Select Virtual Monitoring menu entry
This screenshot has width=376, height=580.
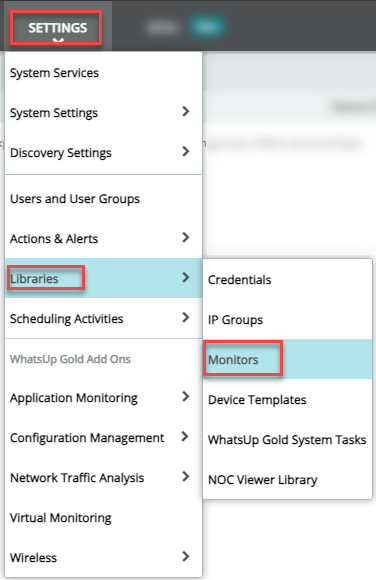103,518
